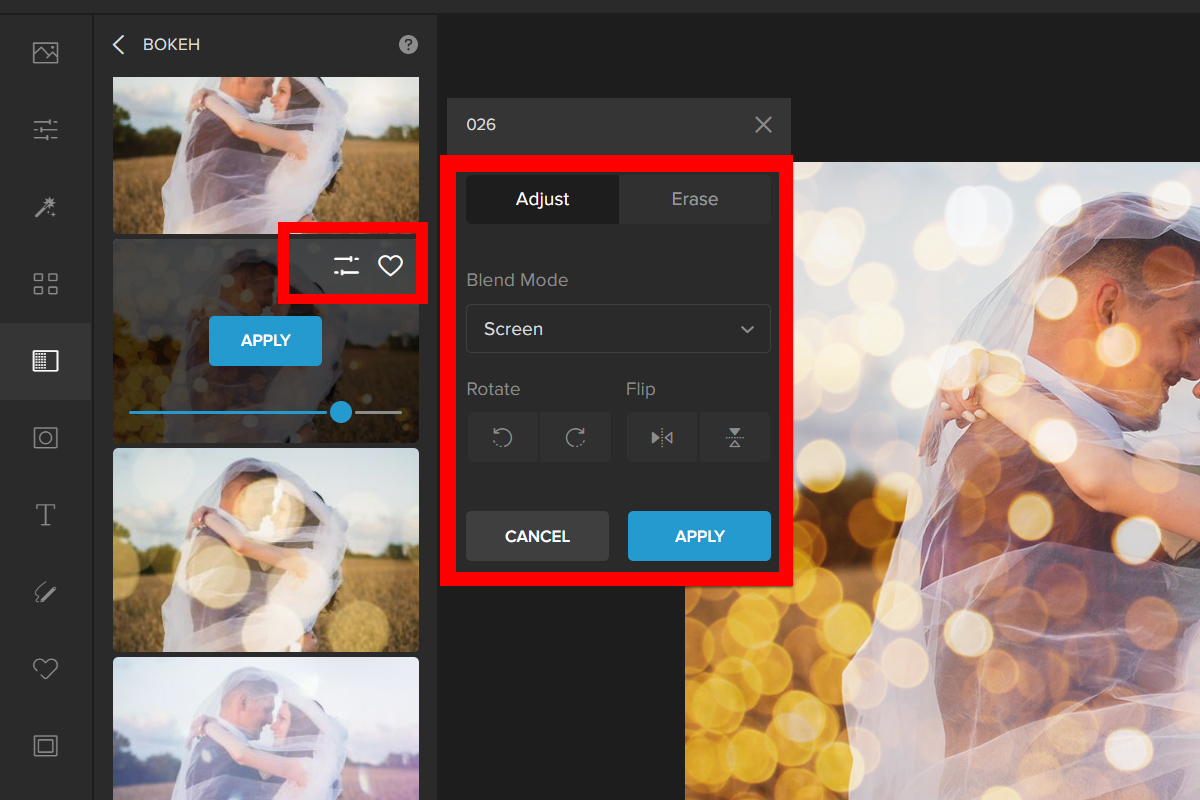
Task: Select the Touch Up magic wand icon
Action: coord(45,207)
